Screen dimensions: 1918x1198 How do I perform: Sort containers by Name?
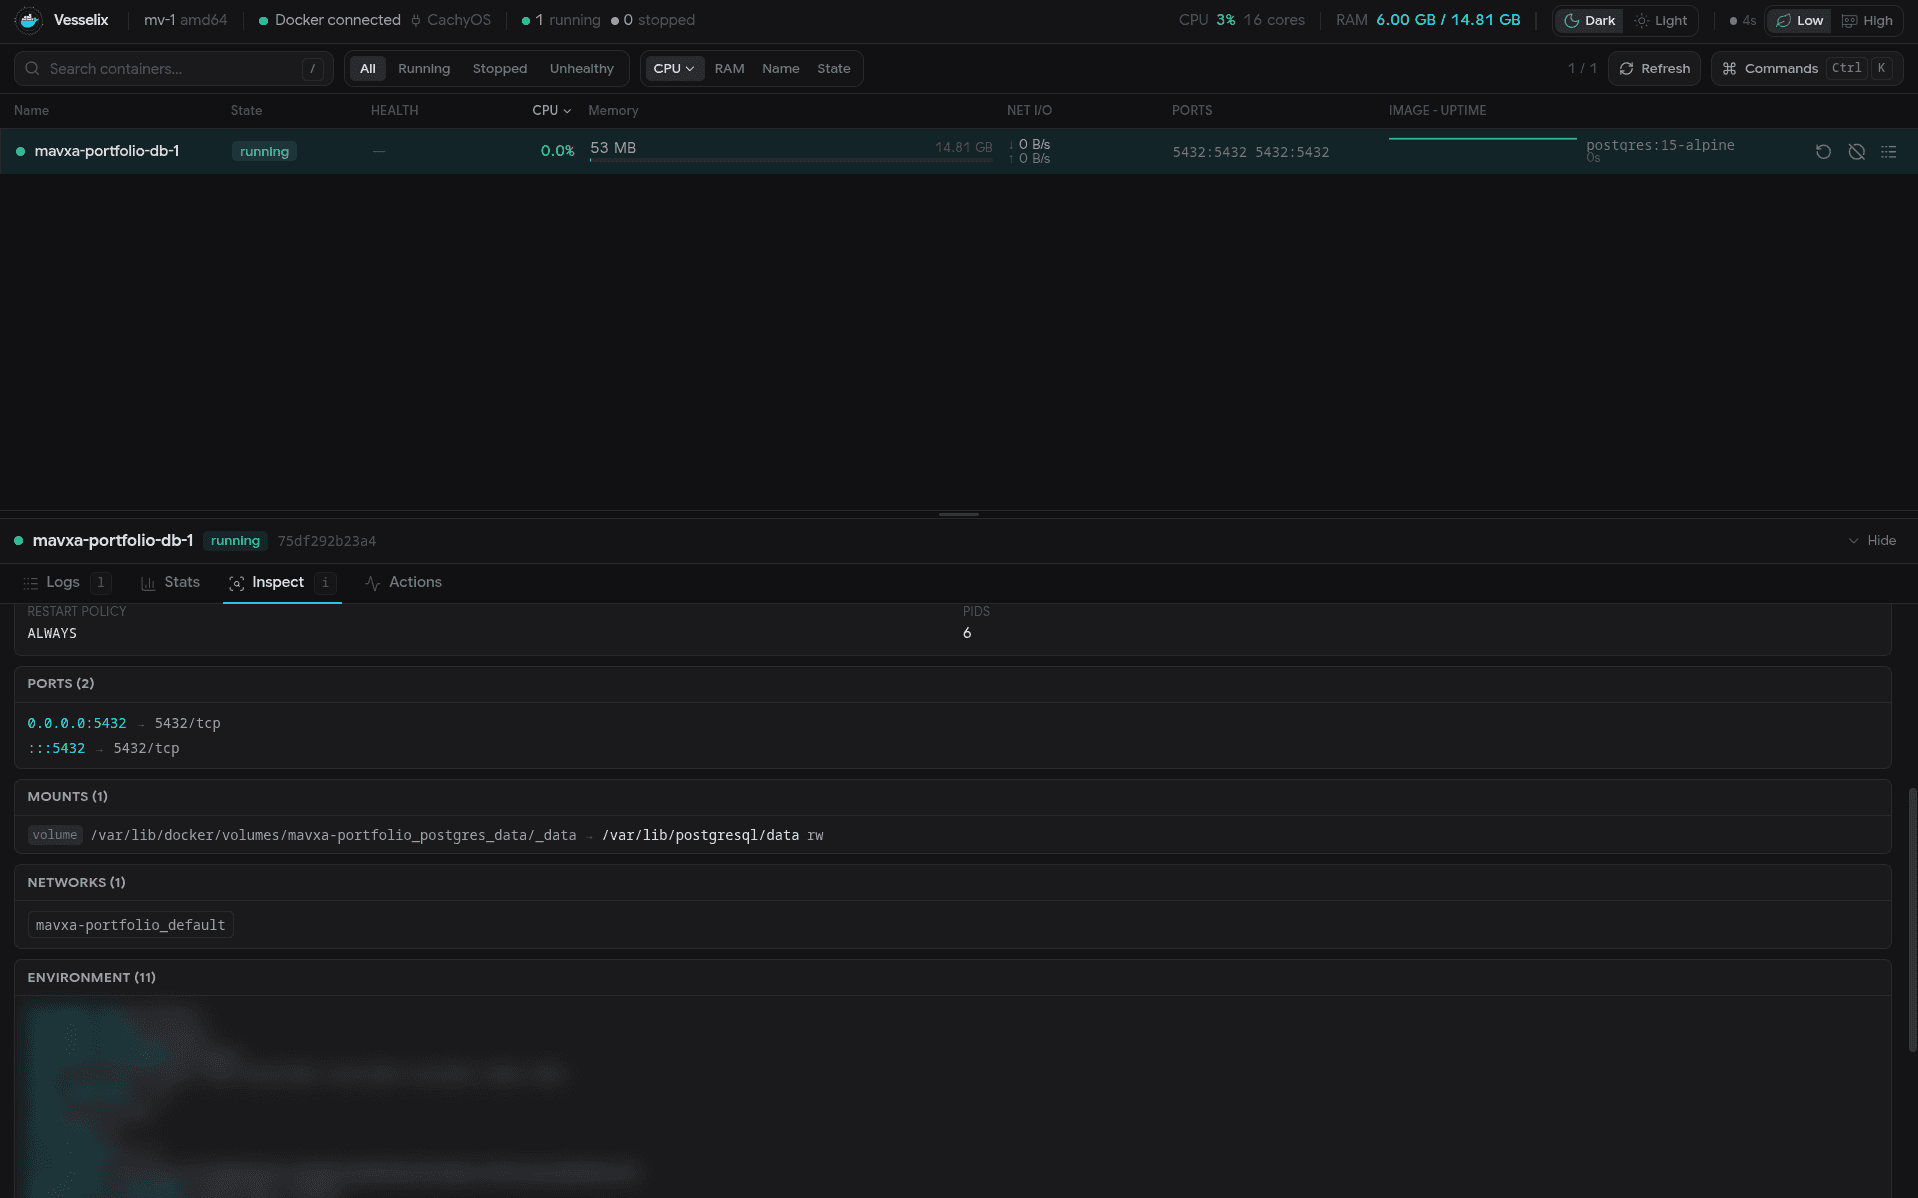coord(780,69)
